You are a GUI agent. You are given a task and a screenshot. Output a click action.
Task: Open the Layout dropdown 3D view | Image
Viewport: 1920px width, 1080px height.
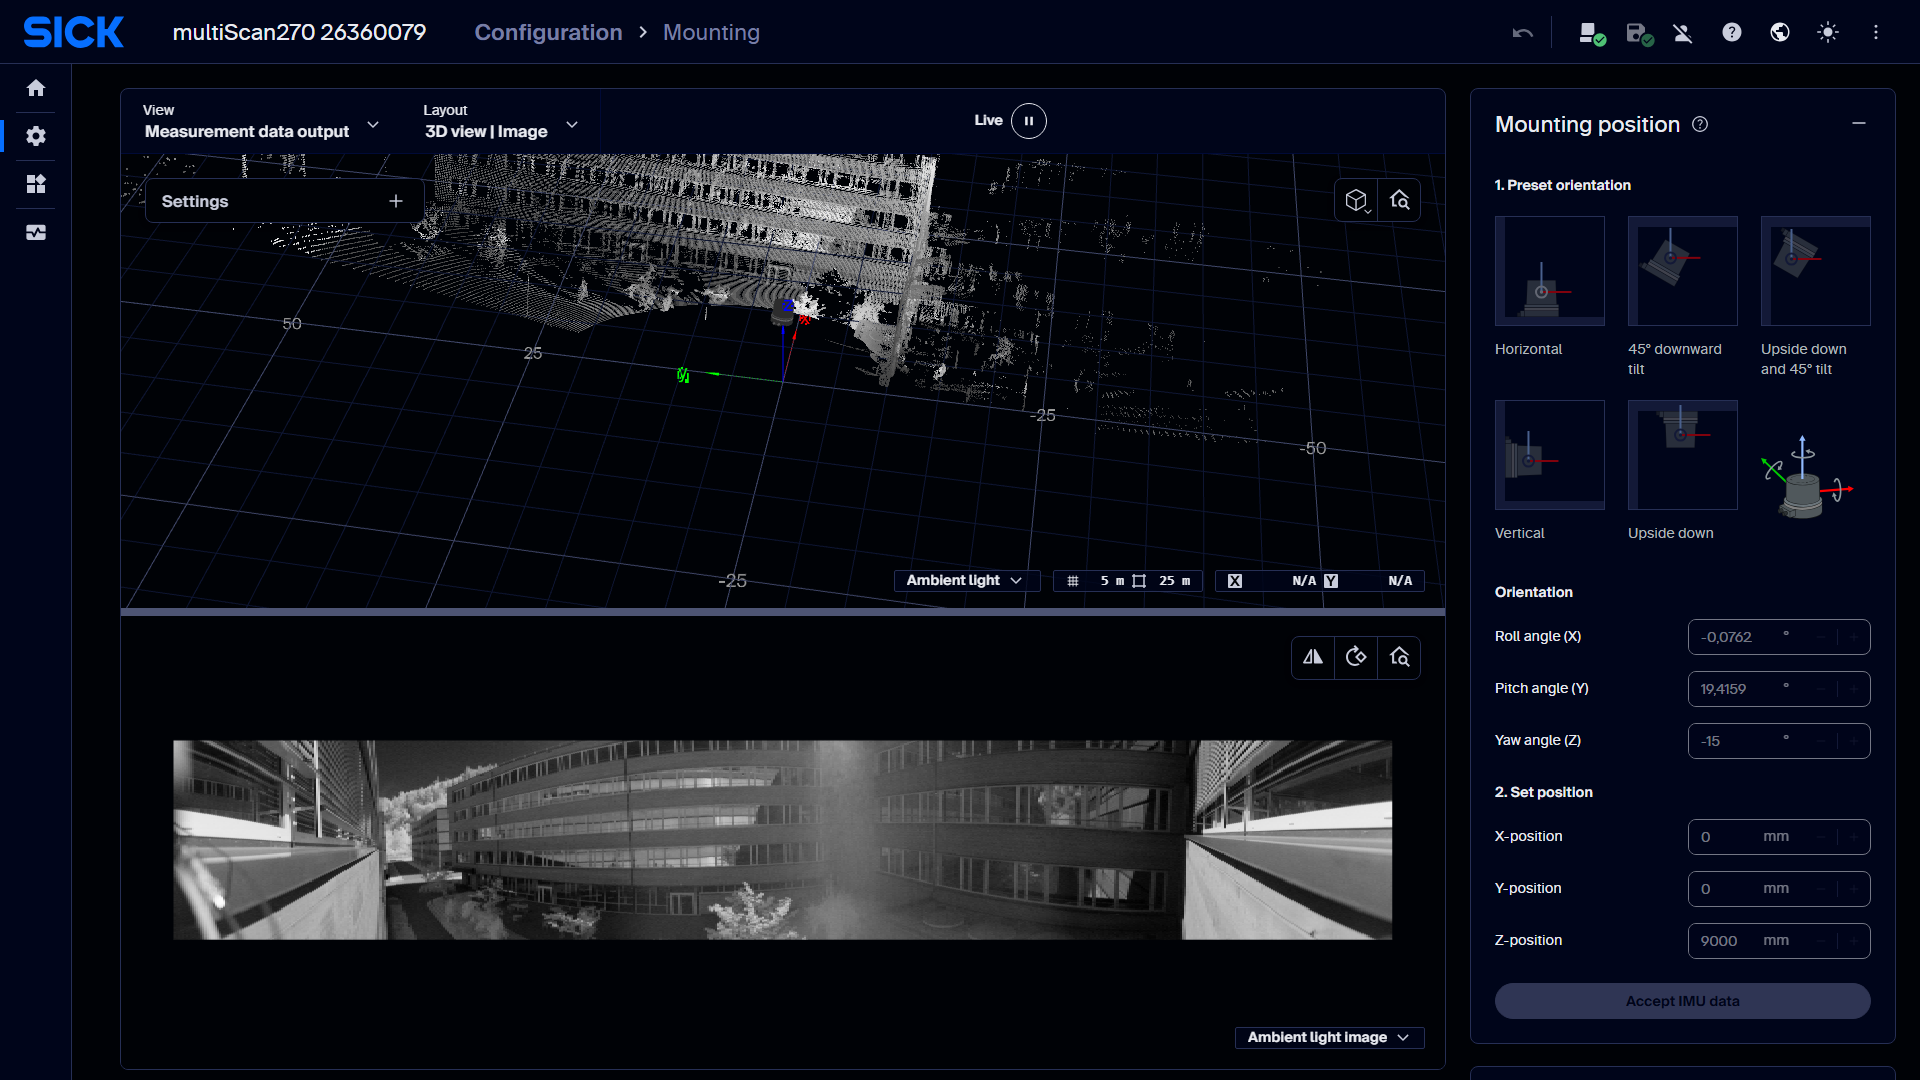pyautogui.click(x=501, y=122)
